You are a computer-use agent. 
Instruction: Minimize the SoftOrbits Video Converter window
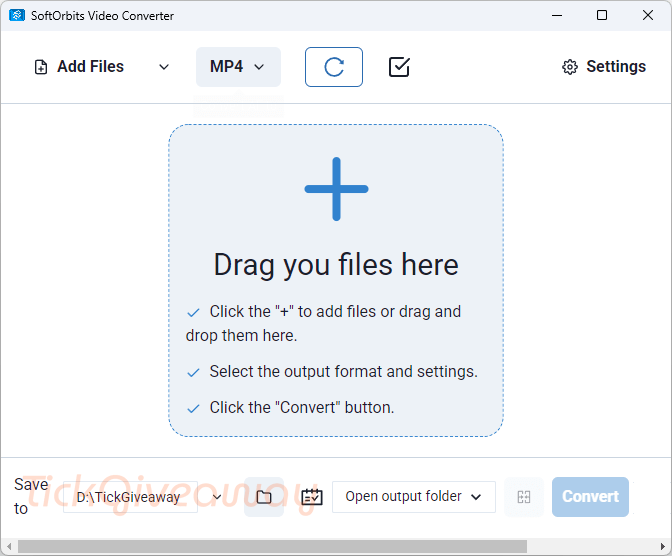557,15
